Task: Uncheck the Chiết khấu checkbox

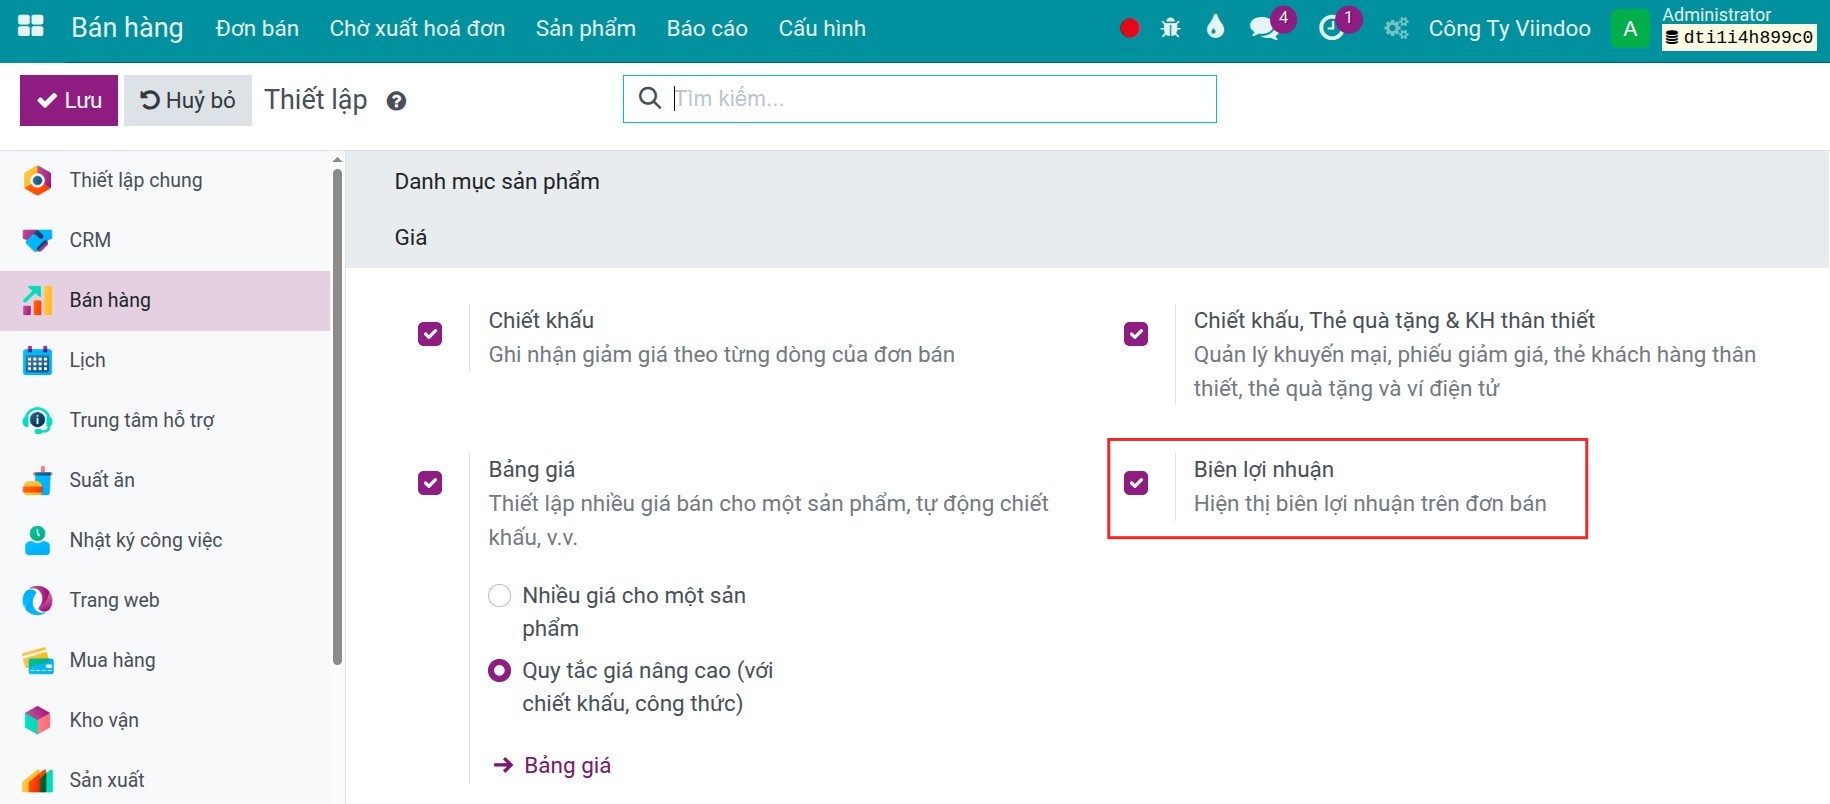Action: 430,333
